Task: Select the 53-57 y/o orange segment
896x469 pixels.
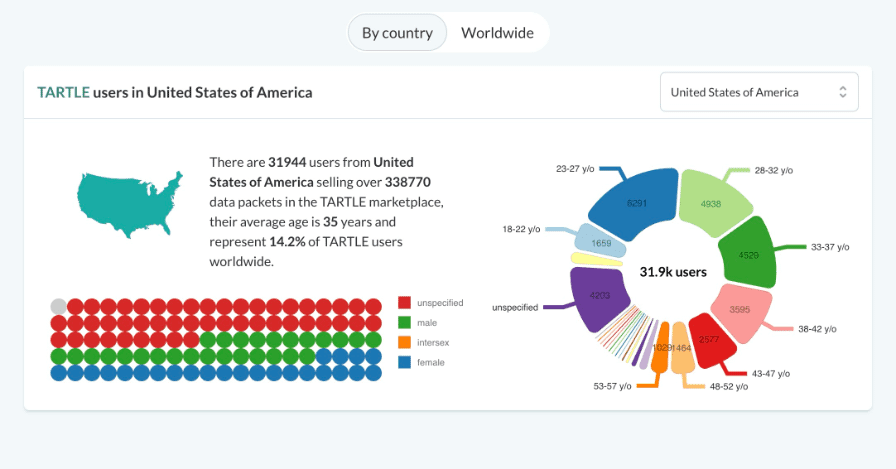Action: [x=661, y=347]
